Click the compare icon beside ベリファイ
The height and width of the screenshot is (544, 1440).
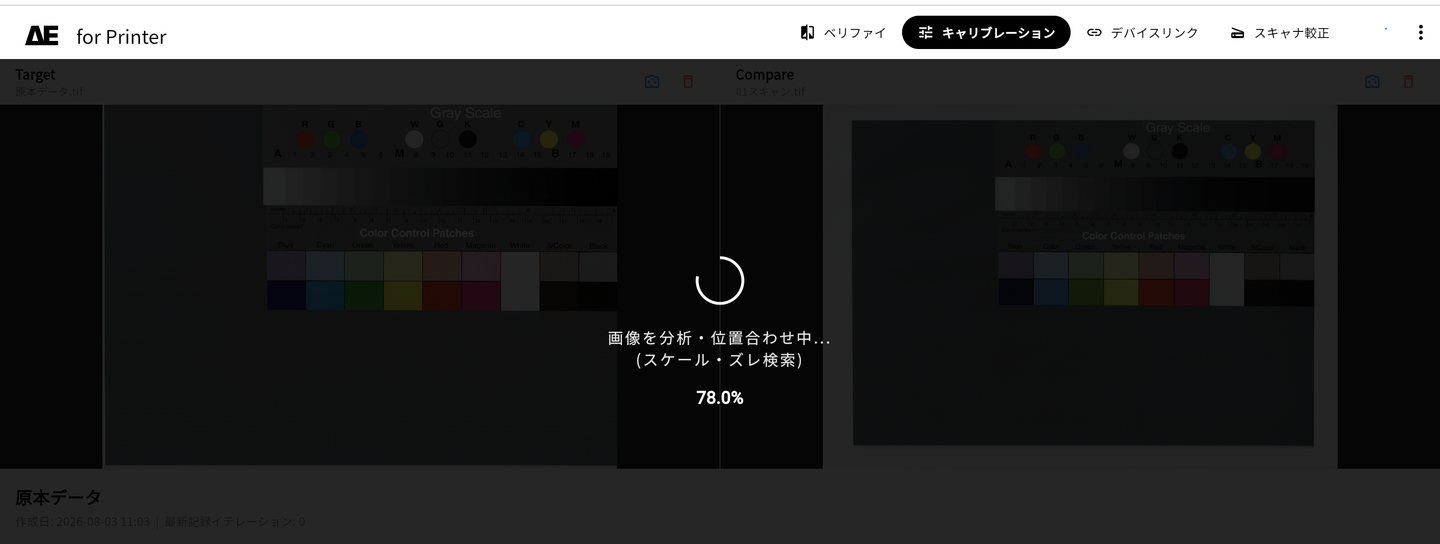pyautogui.click(x=808, y=32)
